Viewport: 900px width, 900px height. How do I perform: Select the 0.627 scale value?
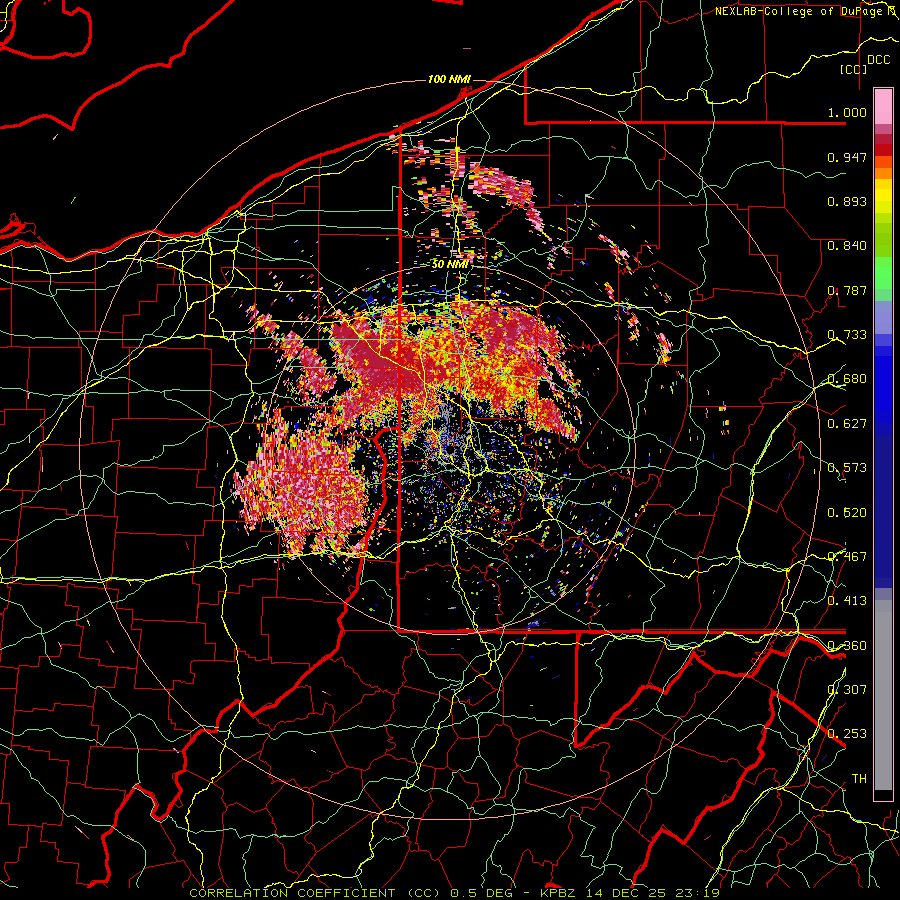pyautogui.click(x=847, y=424)
